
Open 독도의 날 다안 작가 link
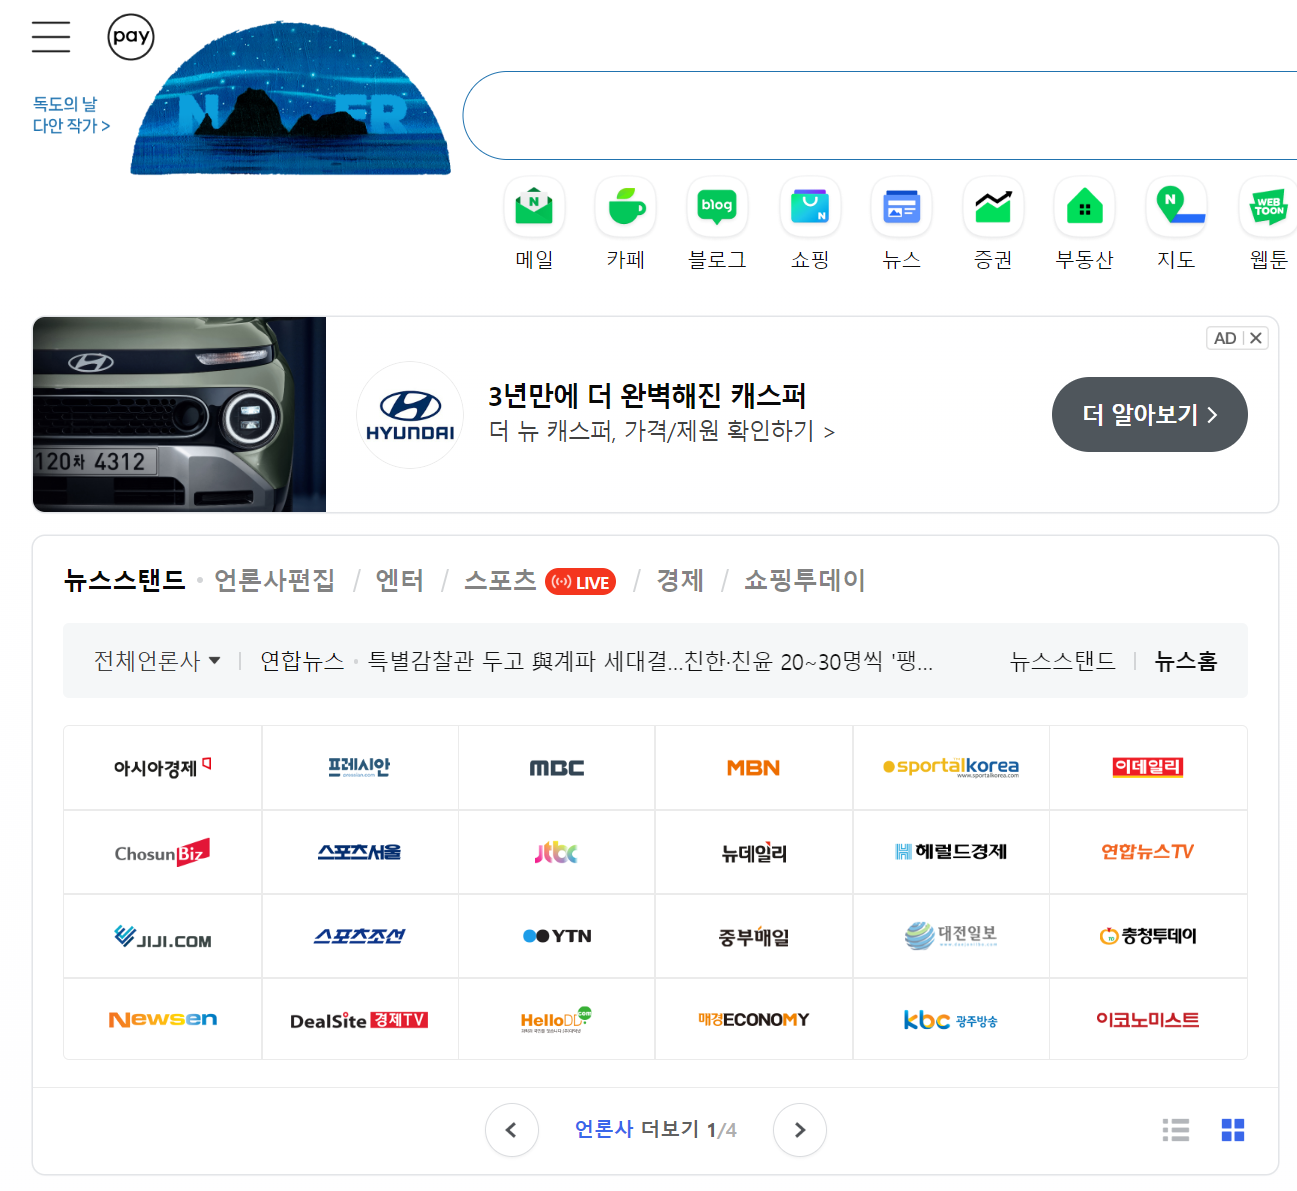71,114
